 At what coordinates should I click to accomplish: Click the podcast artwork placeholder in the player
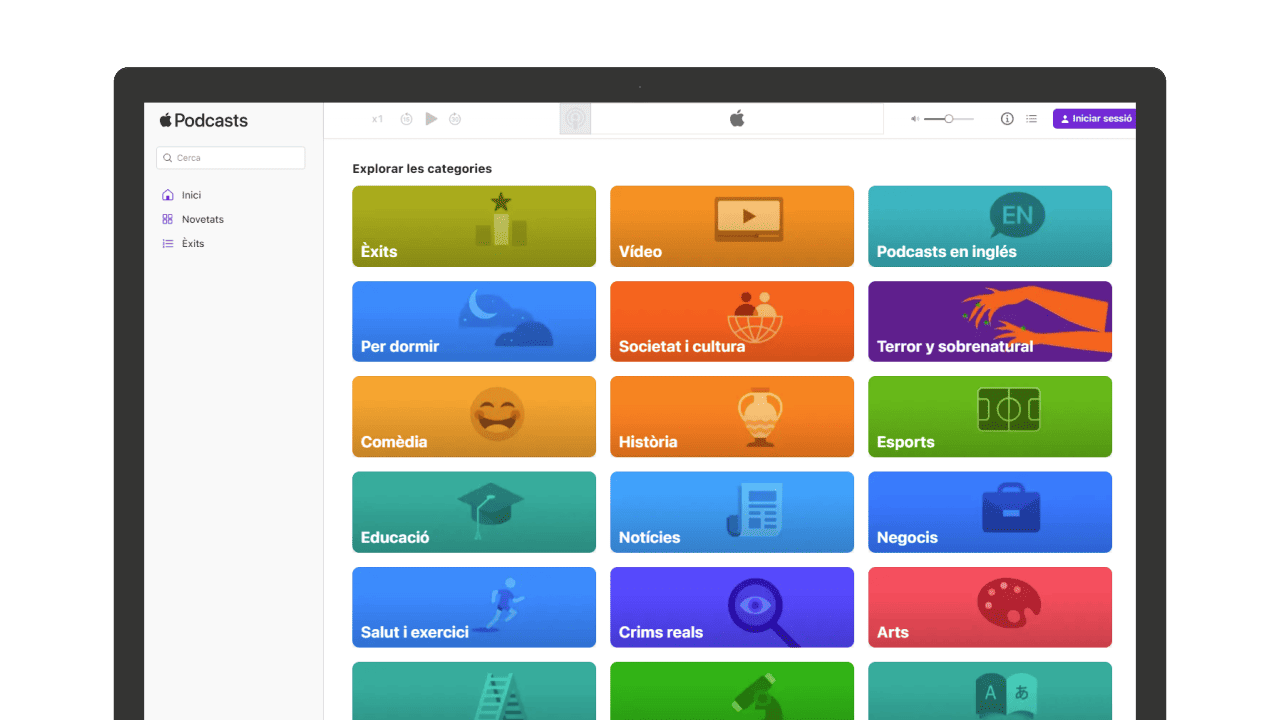click(x=575, y=119)
